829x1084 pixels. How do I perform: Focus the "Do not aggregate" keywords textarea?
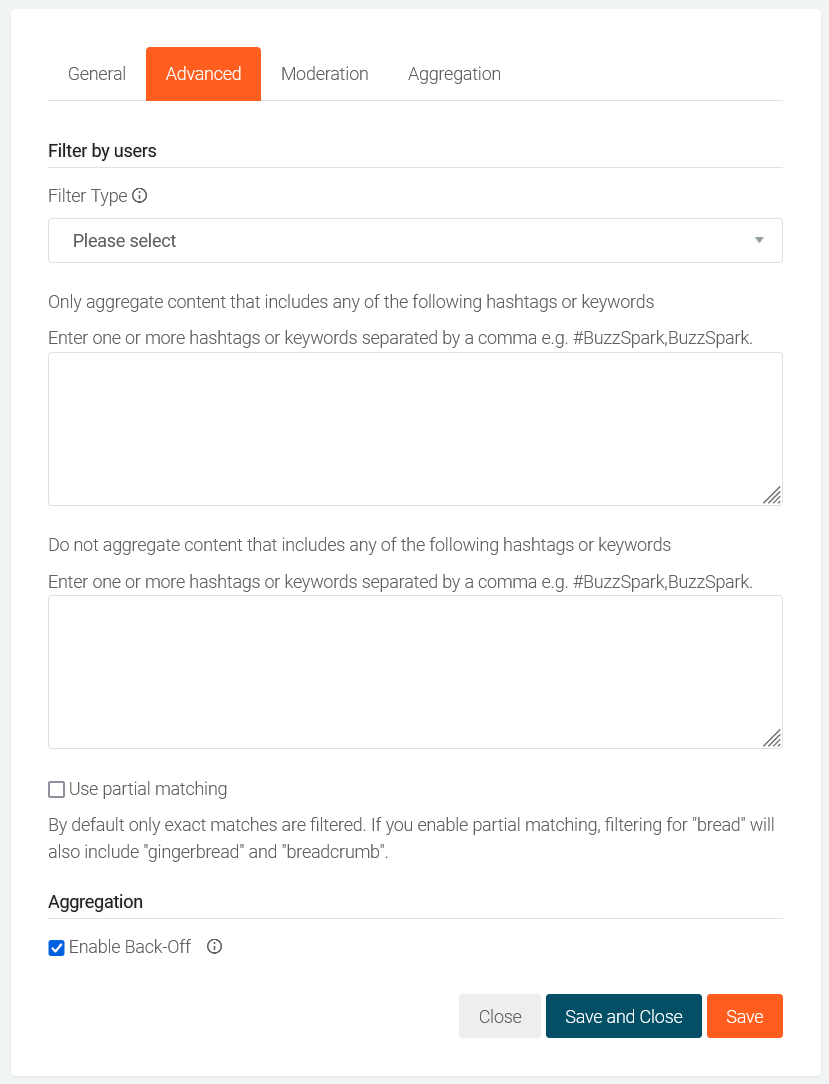(414, 672)
